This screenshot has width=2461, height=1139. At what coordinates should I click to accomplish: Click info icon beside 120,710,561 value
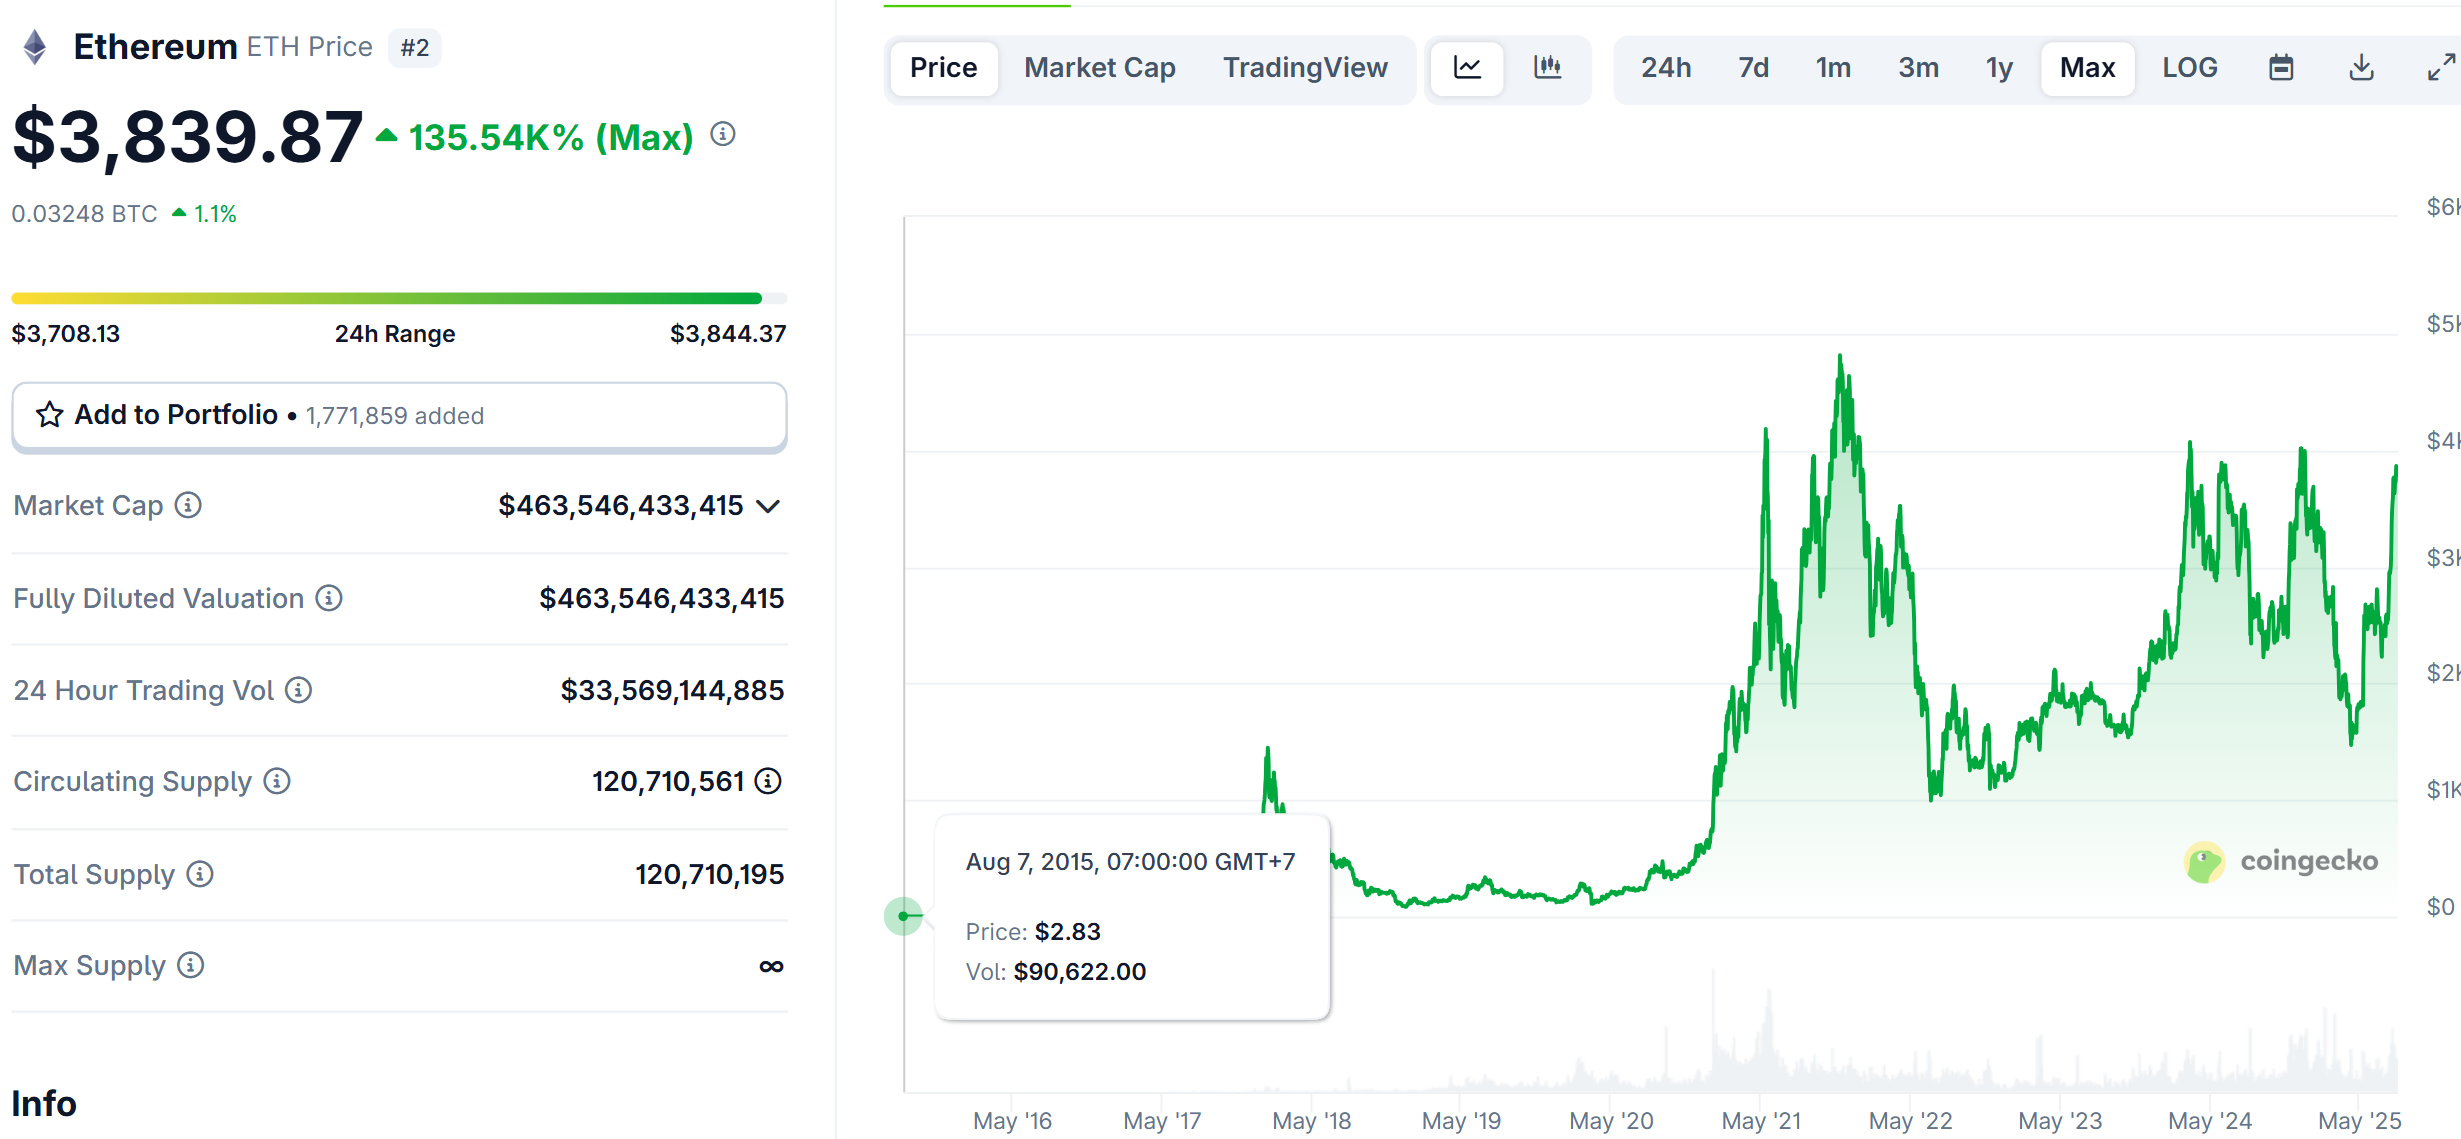[x=768, y=781]
